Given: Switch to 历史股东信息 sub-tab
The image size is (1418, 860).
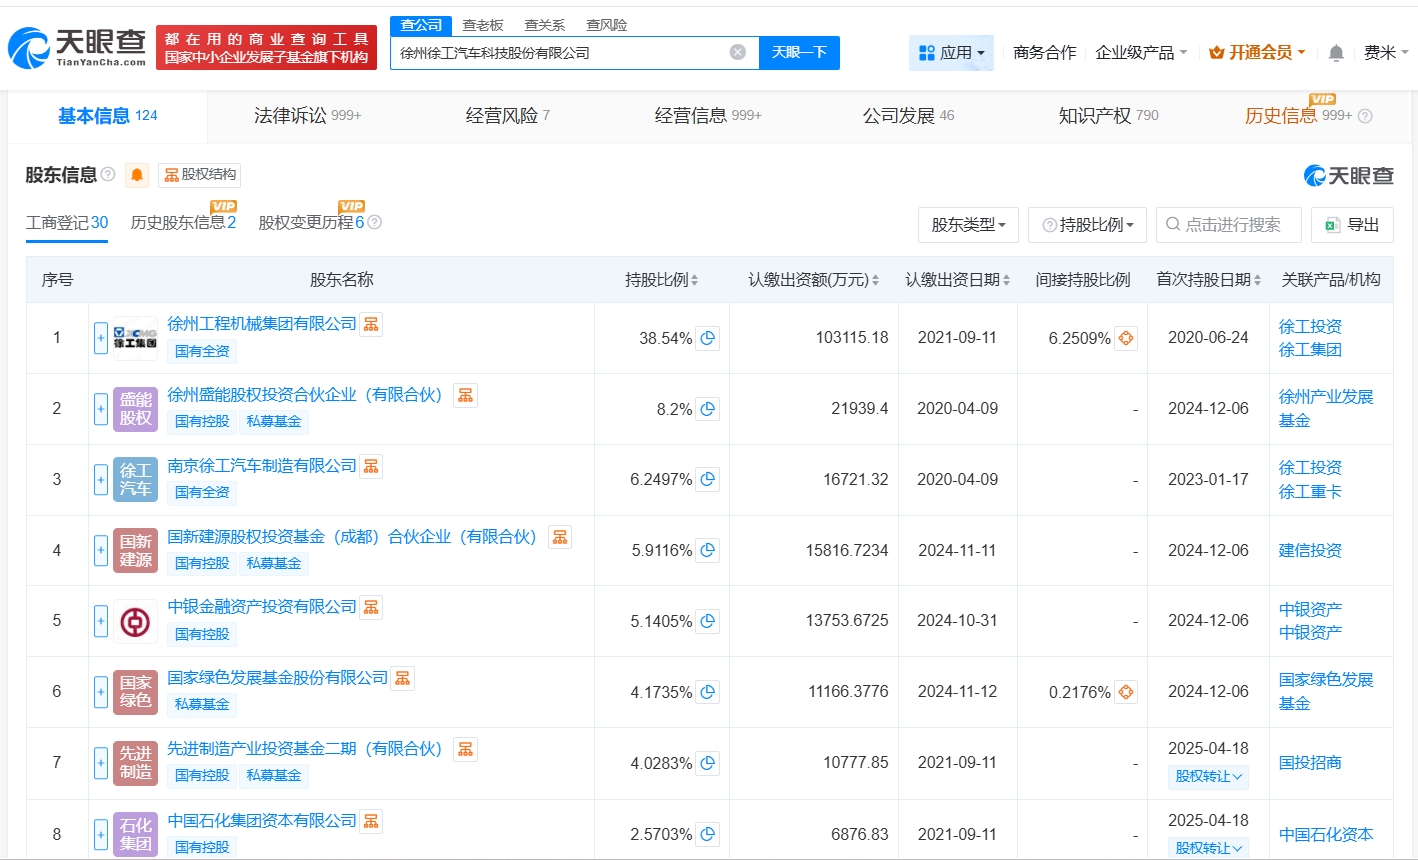Looking at the screenshot, I should [183, 222].
